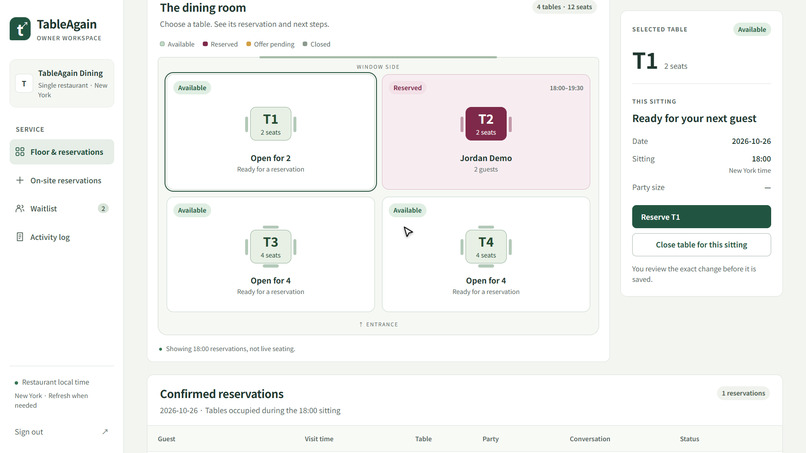Viewport: 806px width, 453px height.
Task: Click the 4 tables · 12 seats badge
Action: pyautogui.click(x=564, y=7)
